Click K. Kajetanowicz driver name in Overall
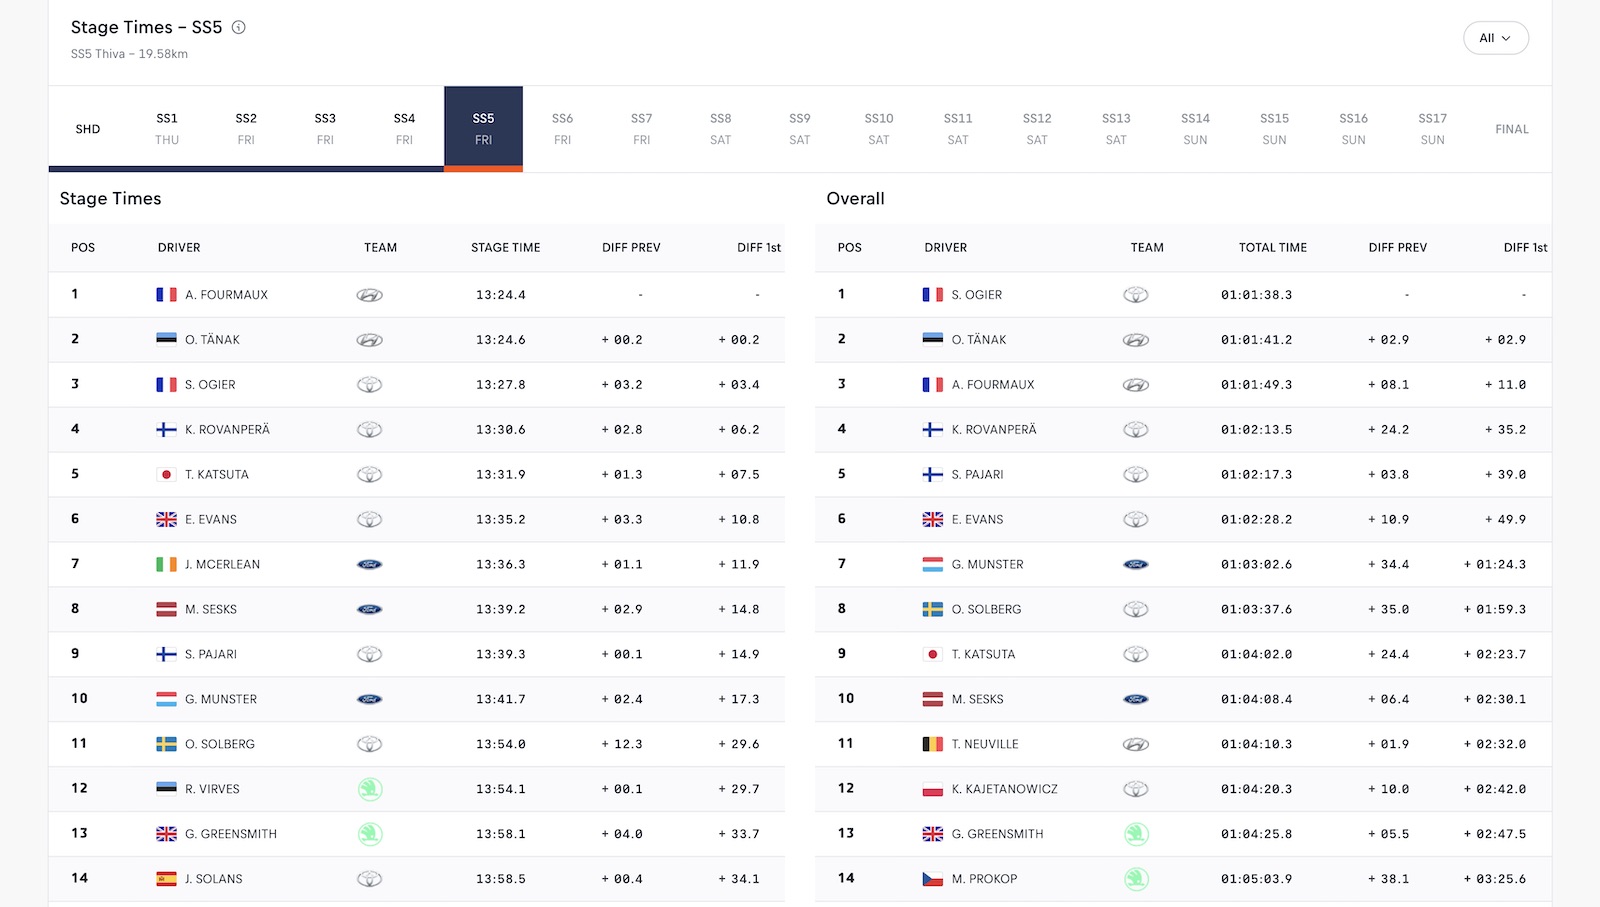The image size is (1600, 907). pyautogui.click(x=1004, y=789)
